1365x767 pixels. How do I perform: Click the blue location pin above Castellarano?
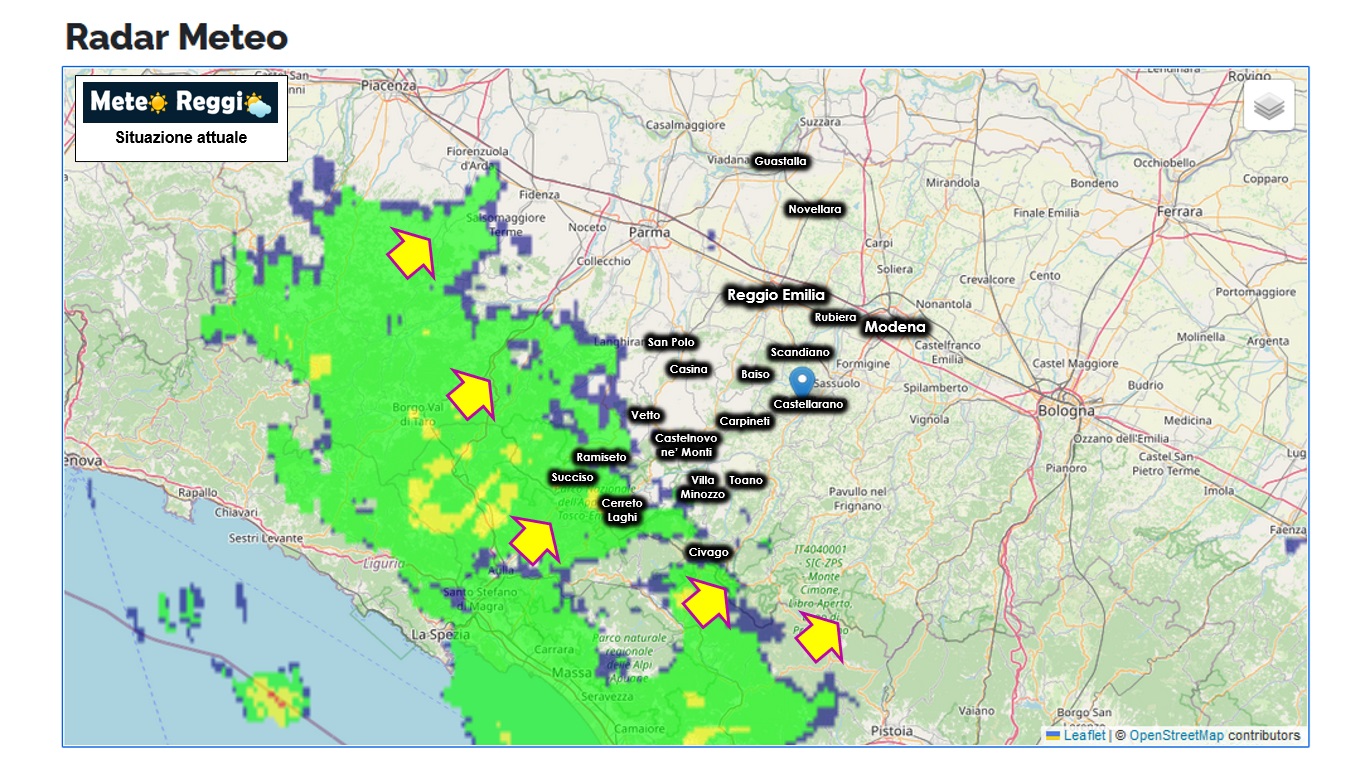point(801,381)
